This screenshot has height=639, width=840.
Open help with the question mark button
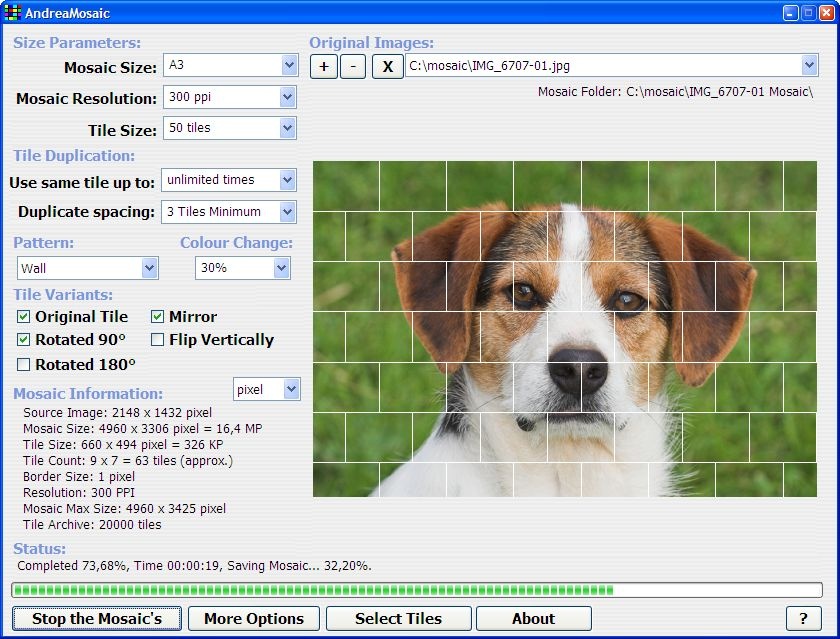pos(803,618)
